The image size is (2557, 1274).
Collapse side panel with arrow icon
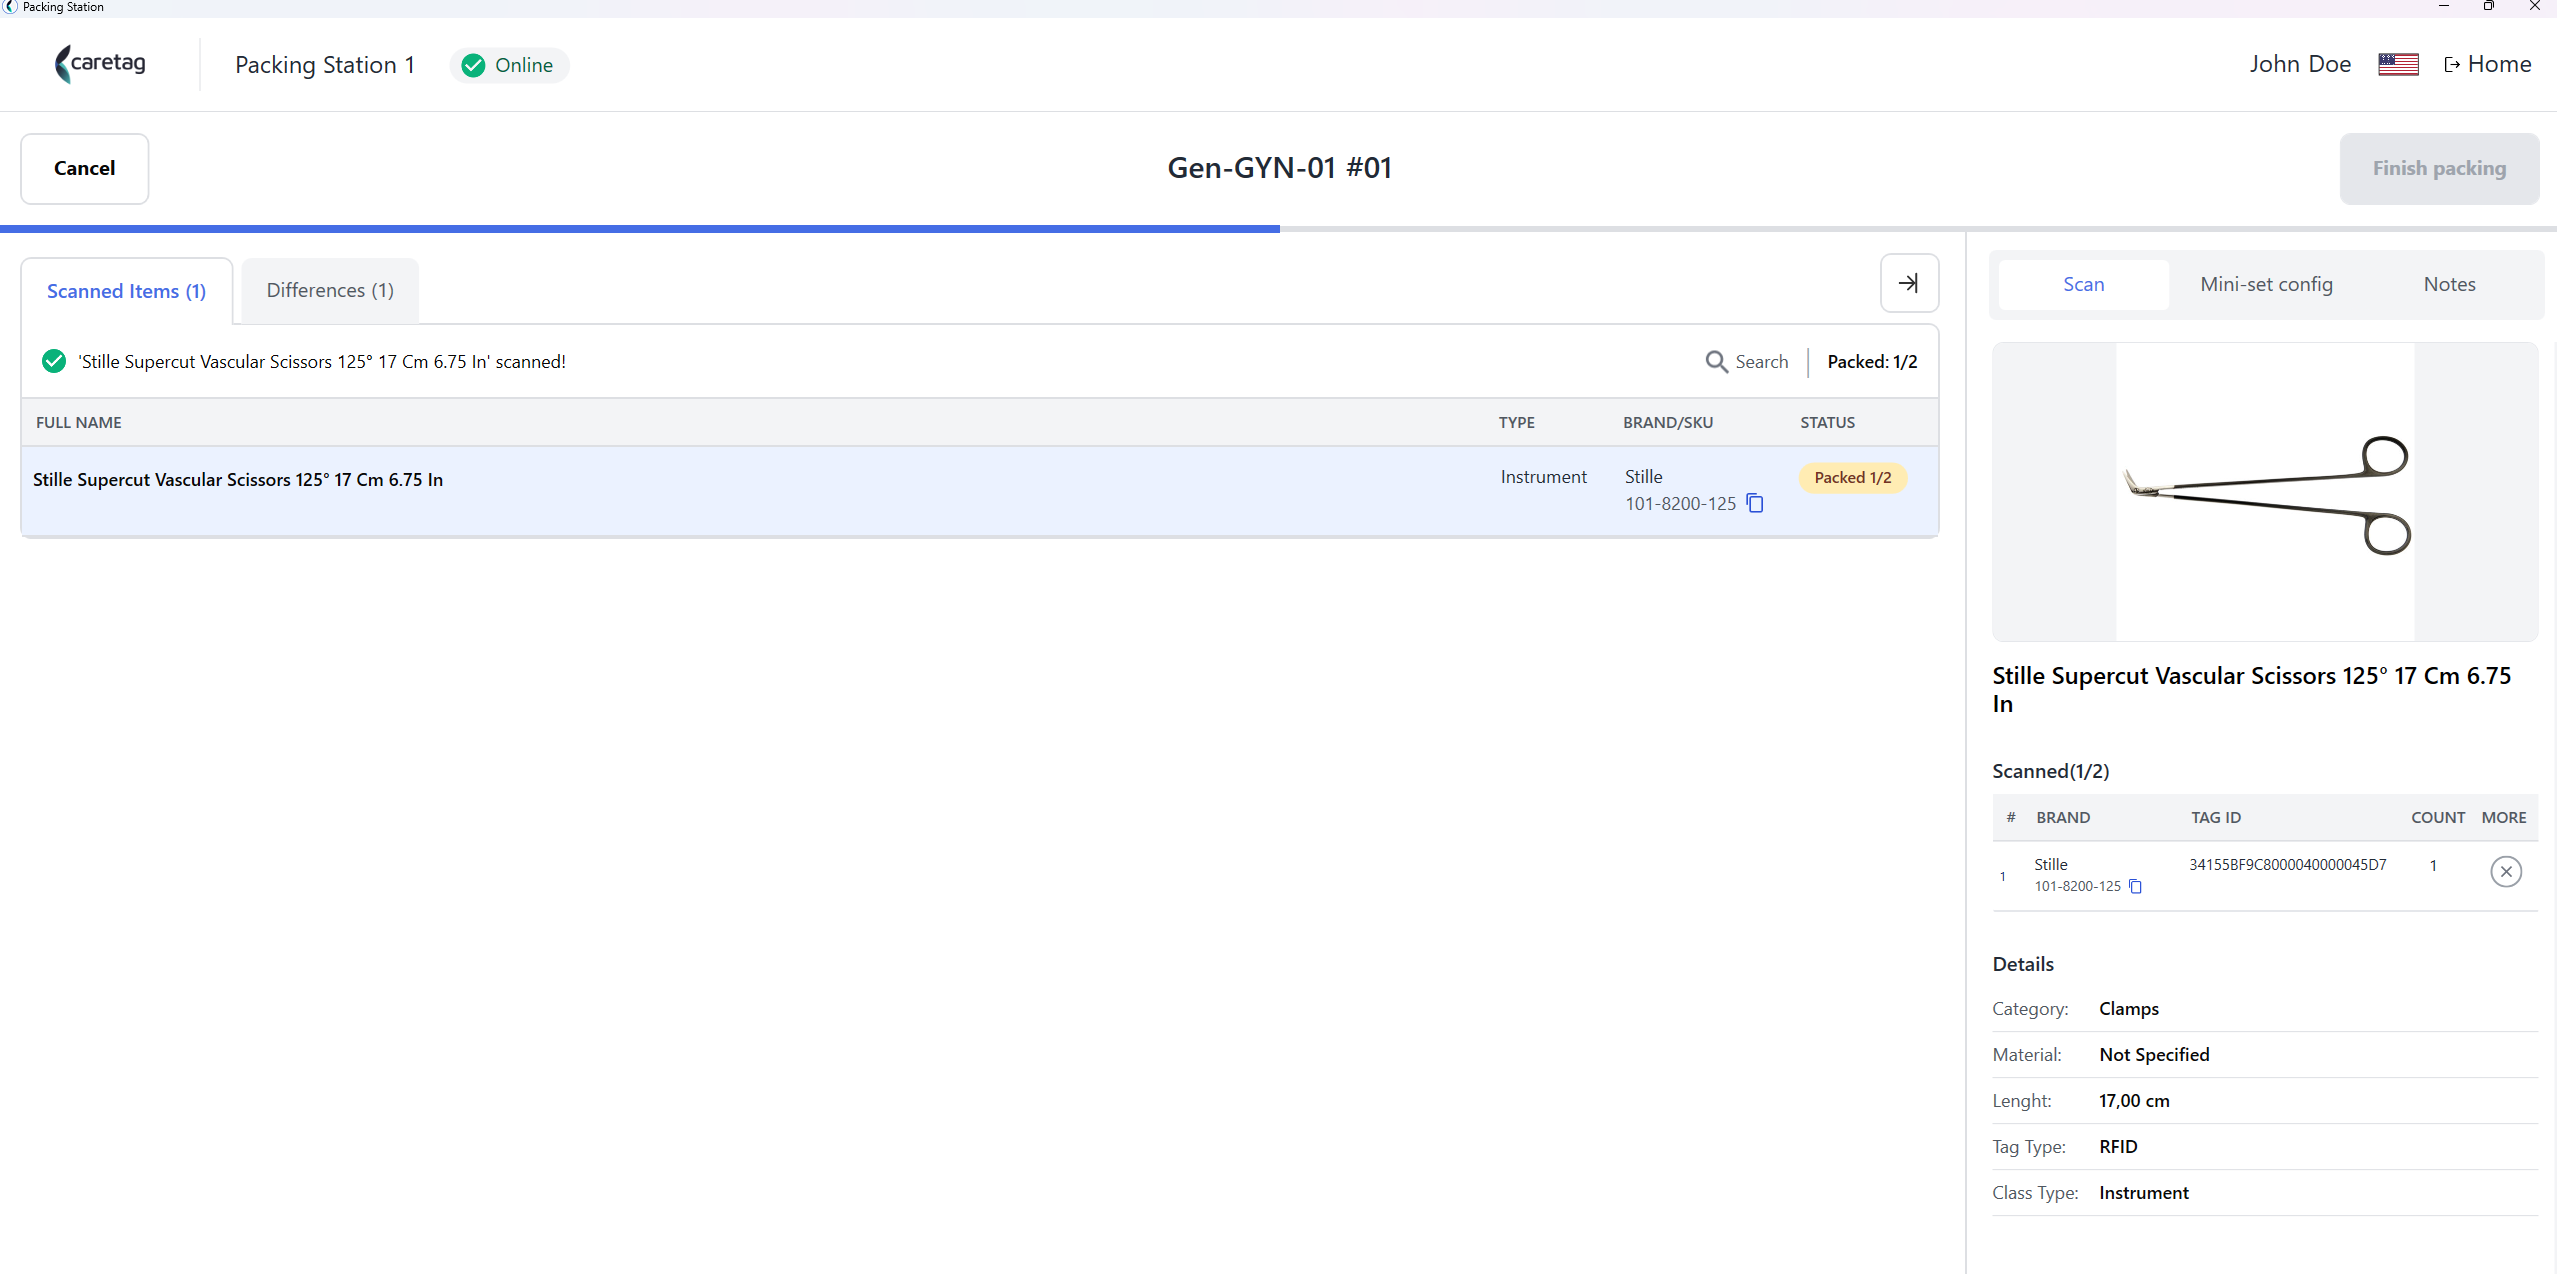(x=1909, y=283)
